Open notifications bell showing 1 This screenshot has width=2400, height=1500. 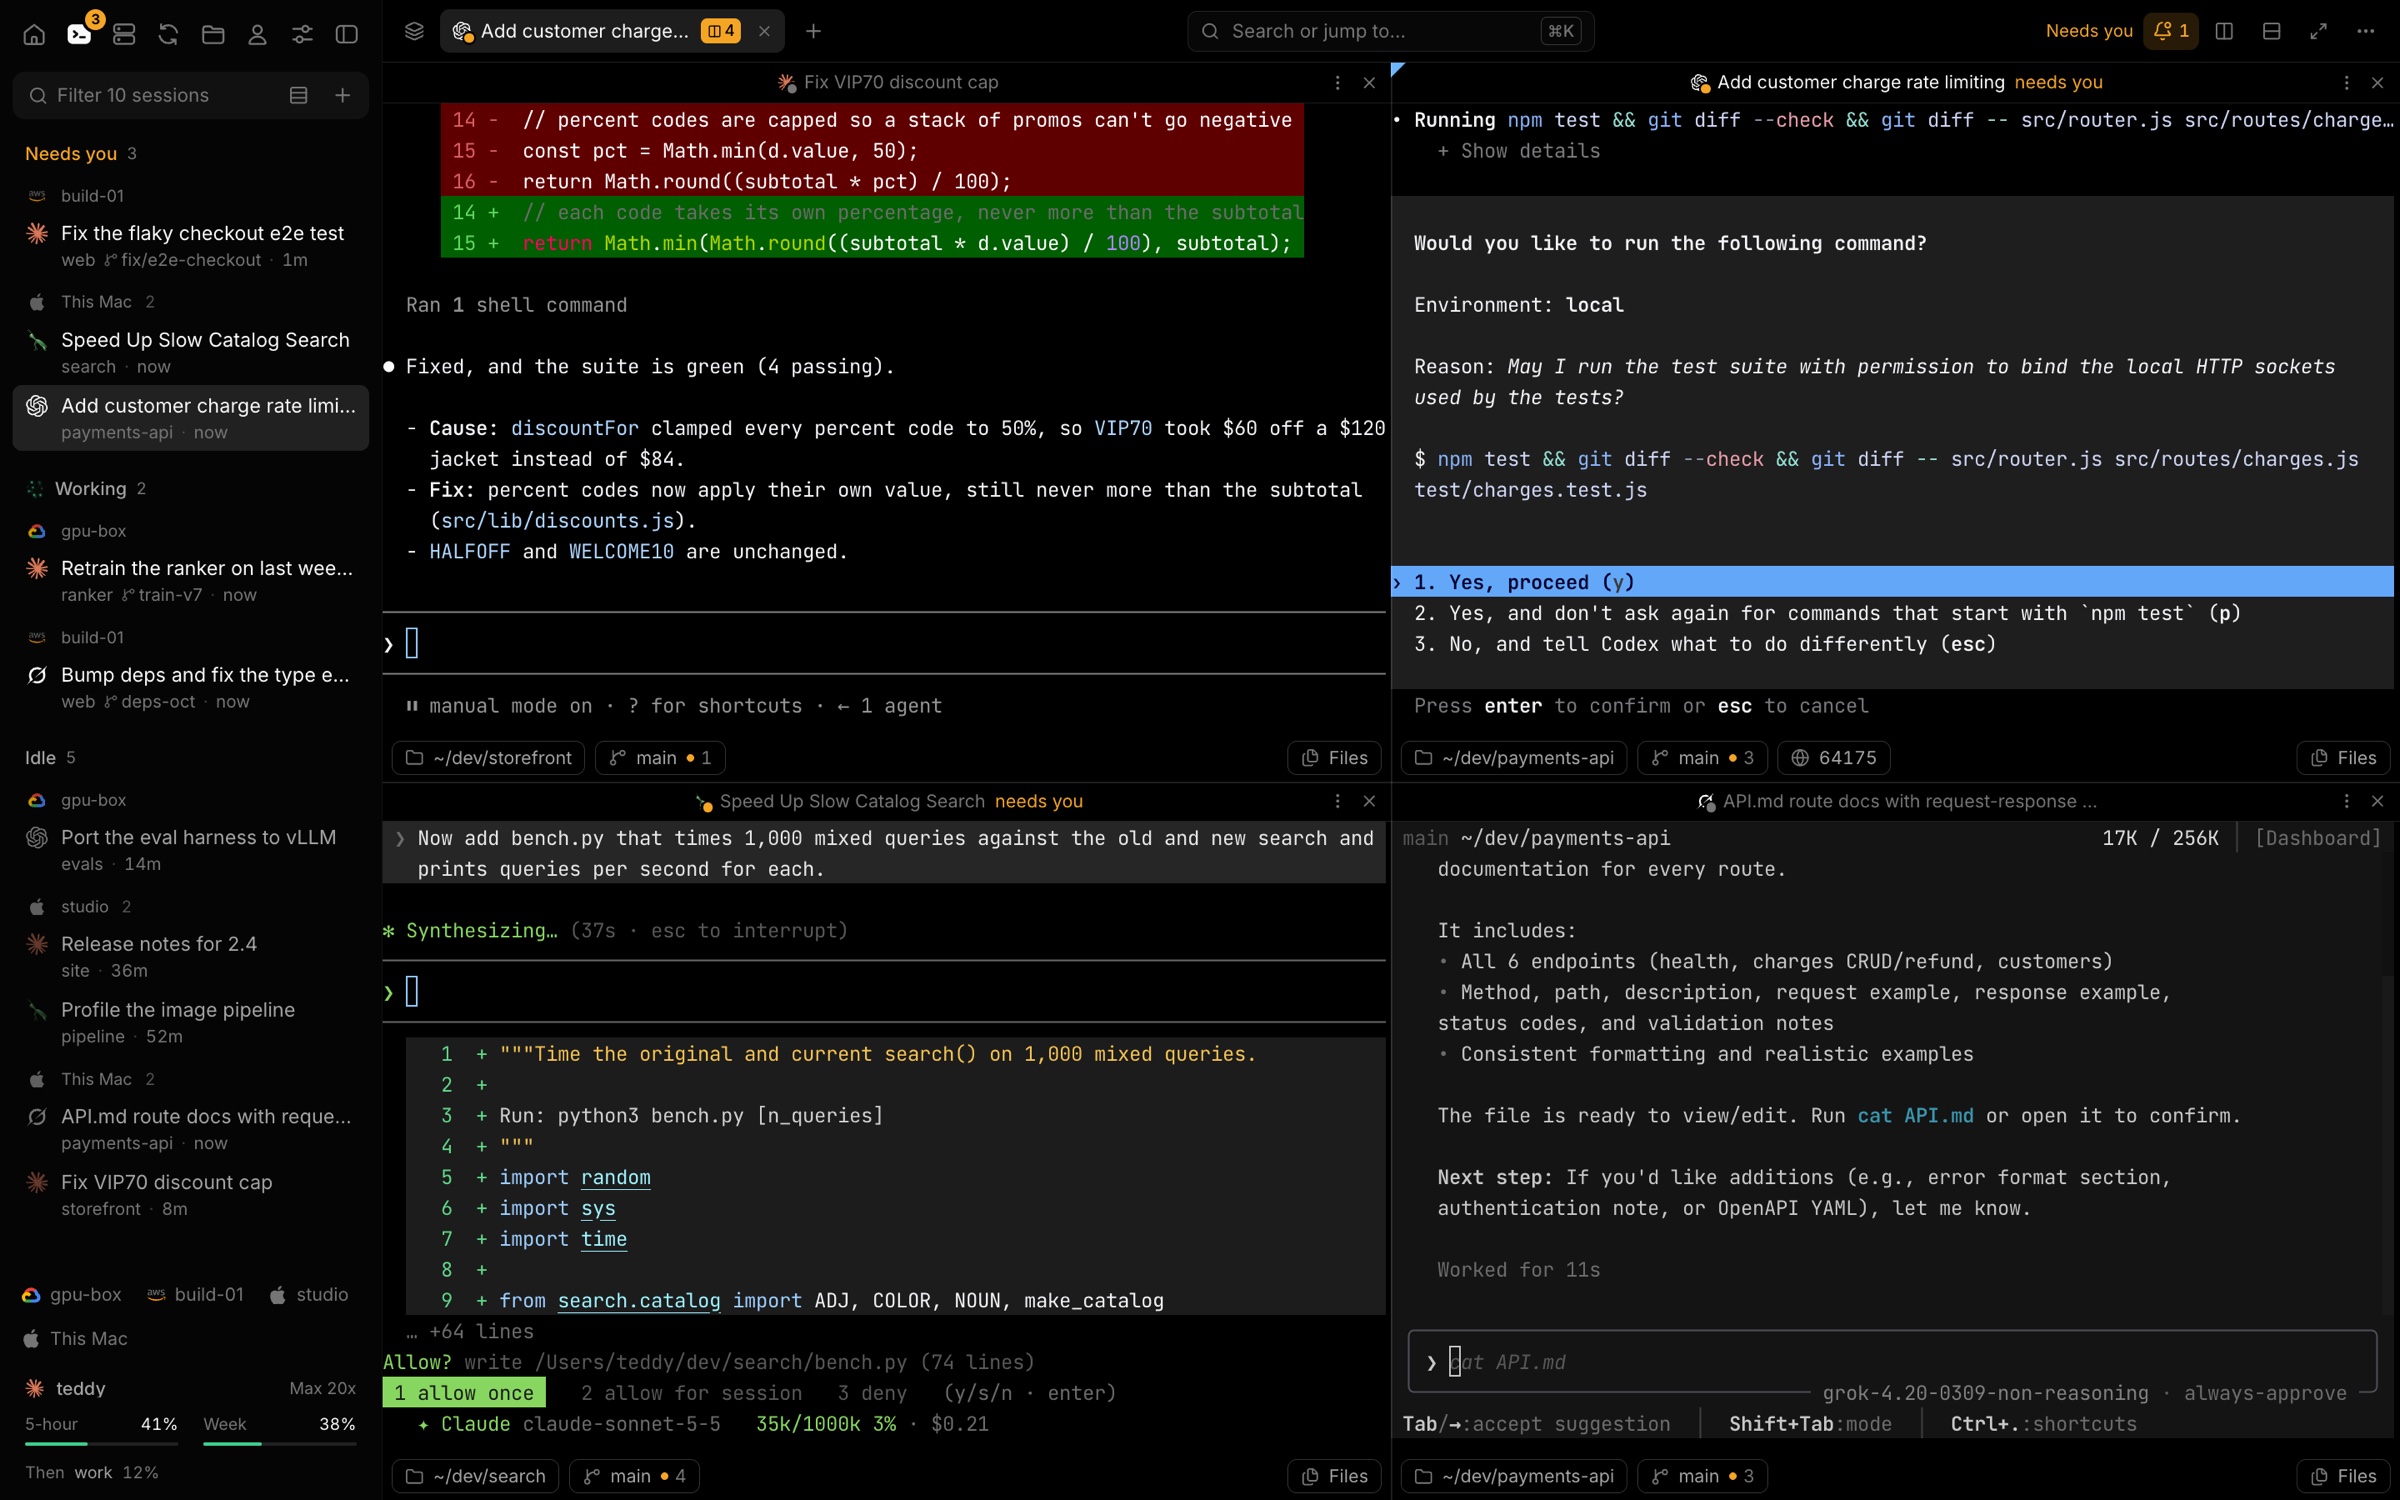[2170, 31]
